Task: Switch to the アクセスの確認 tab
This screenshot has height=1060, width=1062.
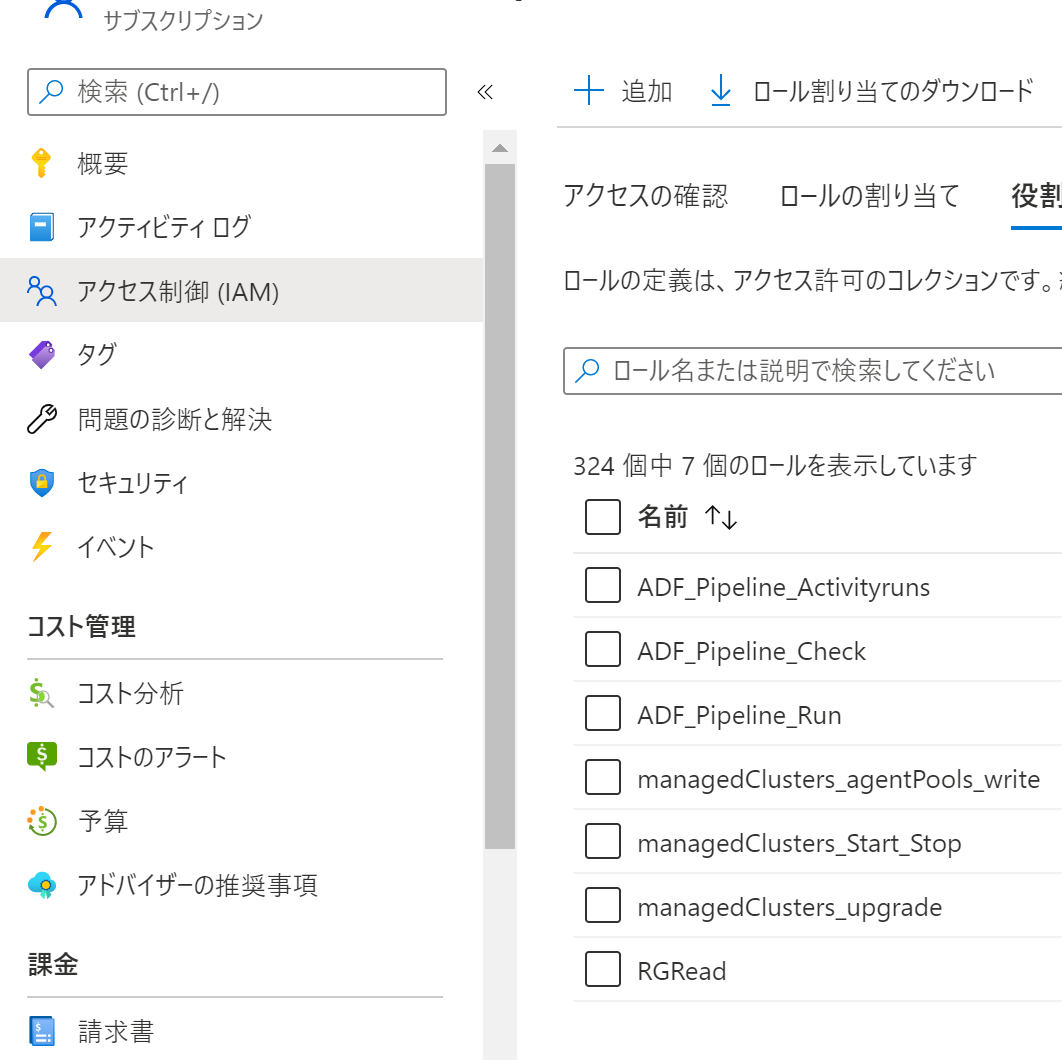Action: pos(645,196)
